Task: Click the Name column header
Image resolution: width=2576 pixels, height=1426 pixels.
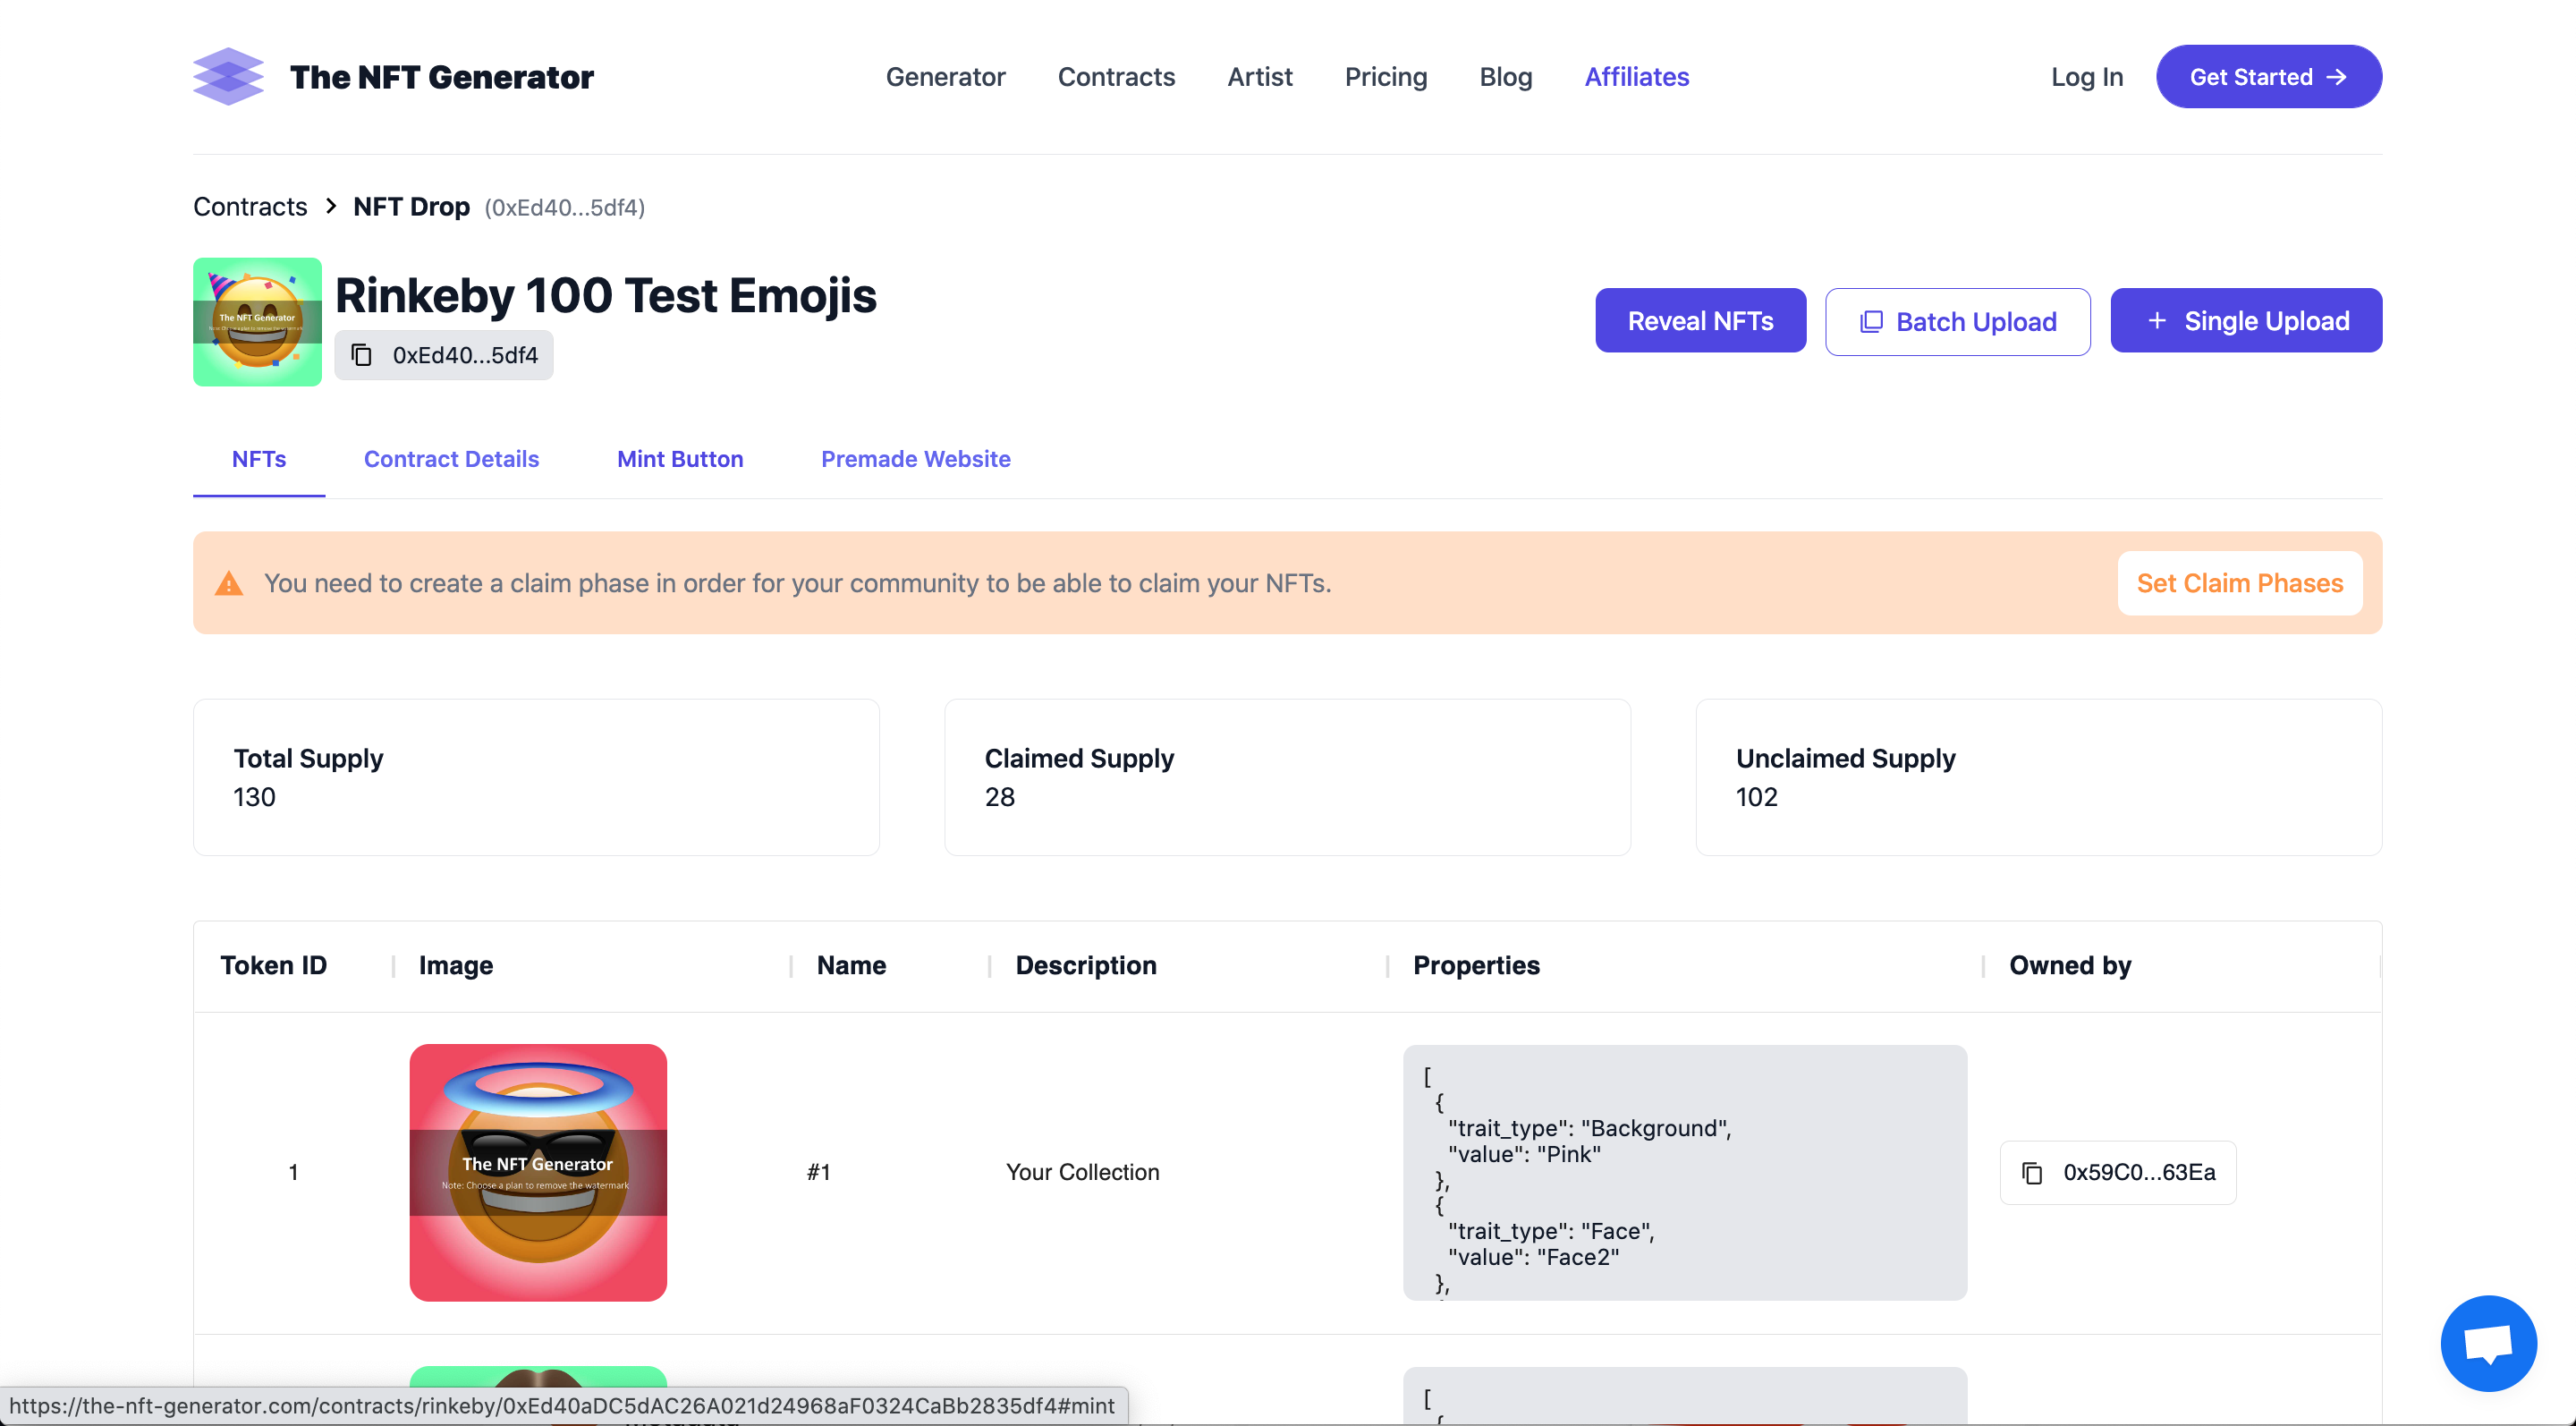Action: click(x=851, y=965)
